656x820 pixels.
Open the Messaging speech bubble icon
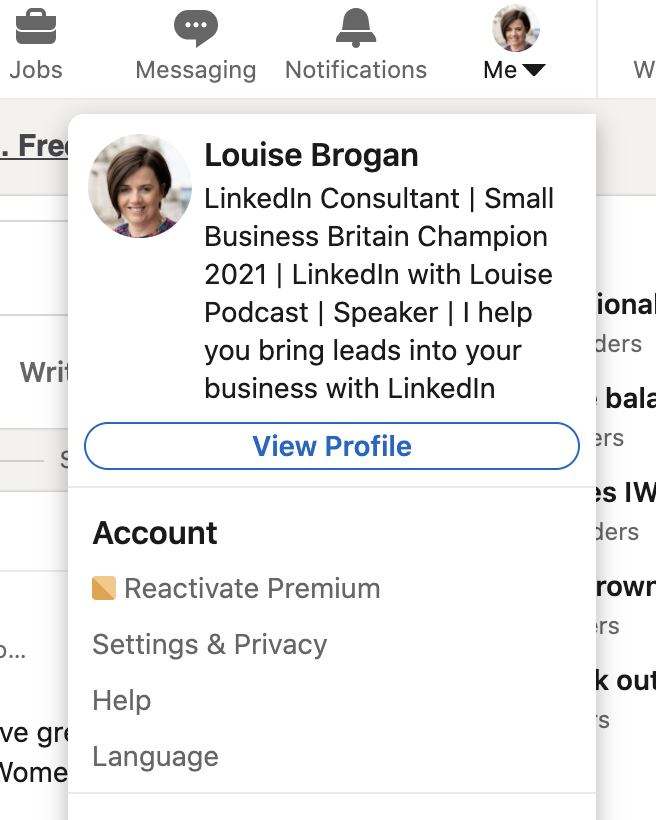(196, 28)
